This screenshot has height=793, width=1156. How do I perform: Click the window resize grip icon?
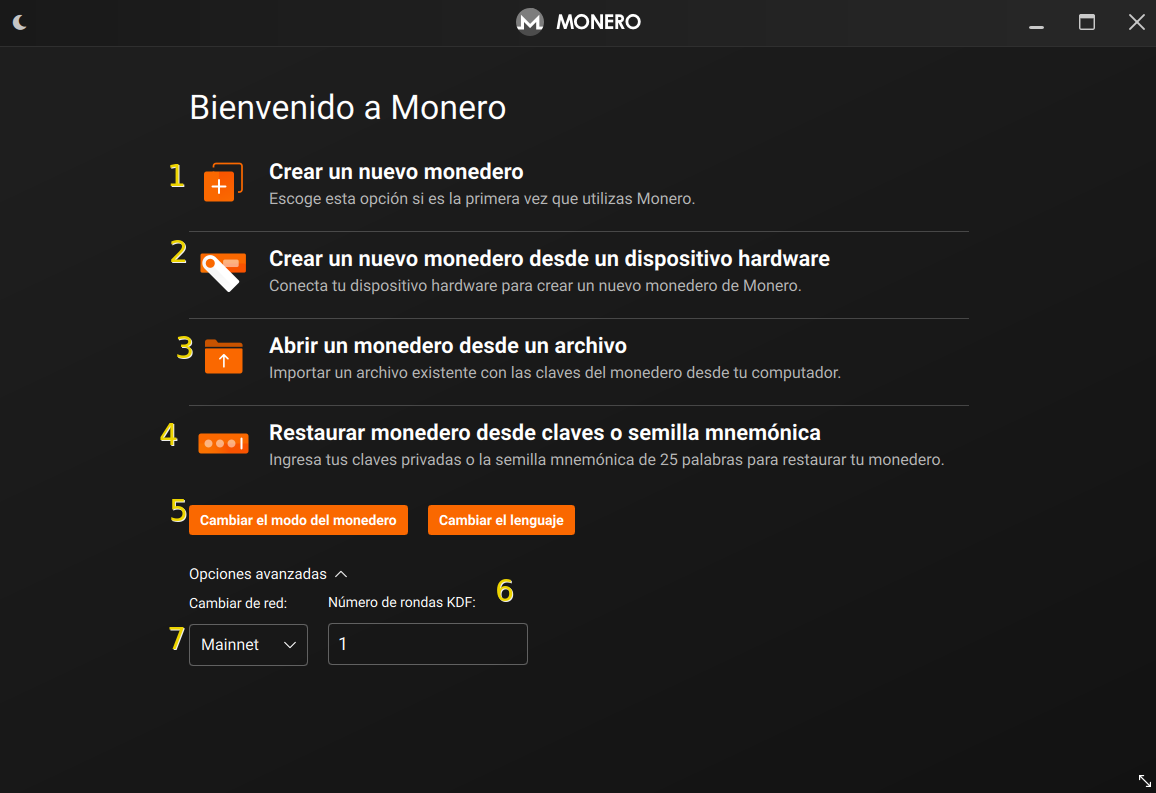(x=1144, y=780)
